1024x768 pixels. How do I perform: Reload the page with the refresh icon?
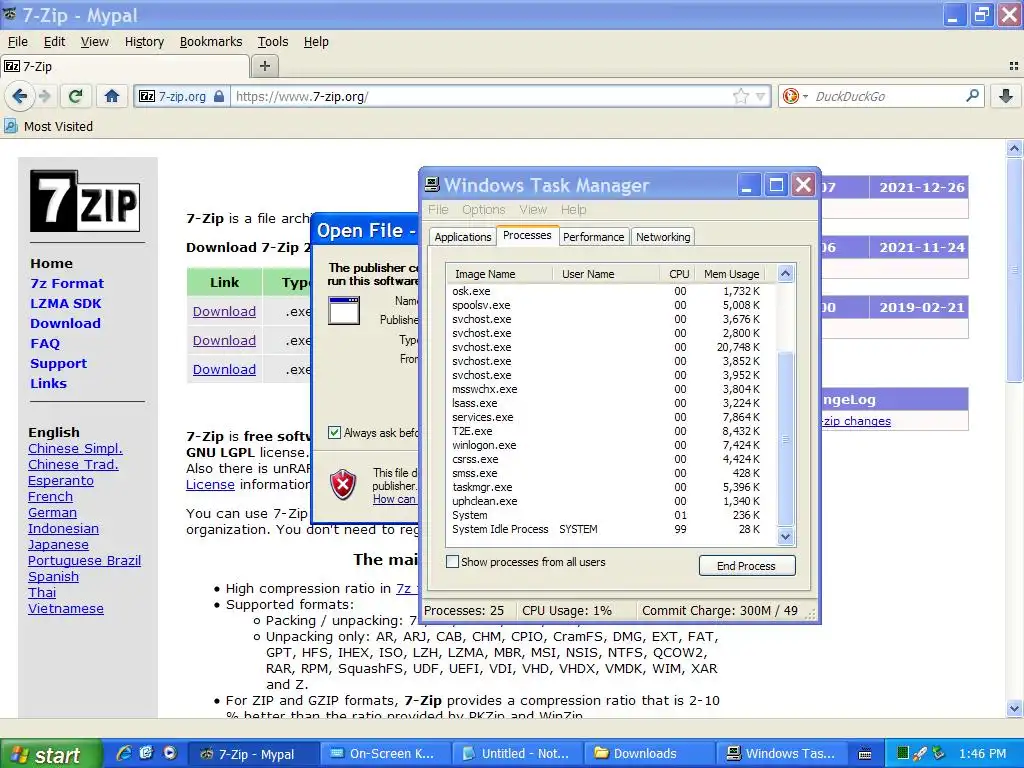point(75,97)
